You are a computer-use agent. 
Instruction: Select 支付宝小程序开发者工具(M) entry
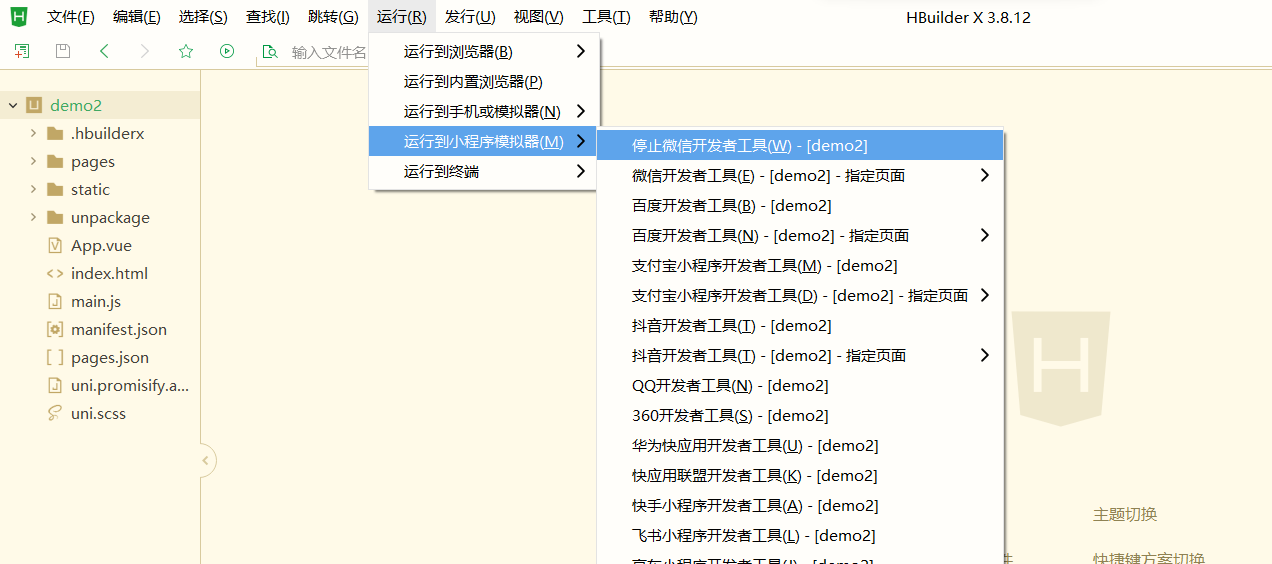764,265
